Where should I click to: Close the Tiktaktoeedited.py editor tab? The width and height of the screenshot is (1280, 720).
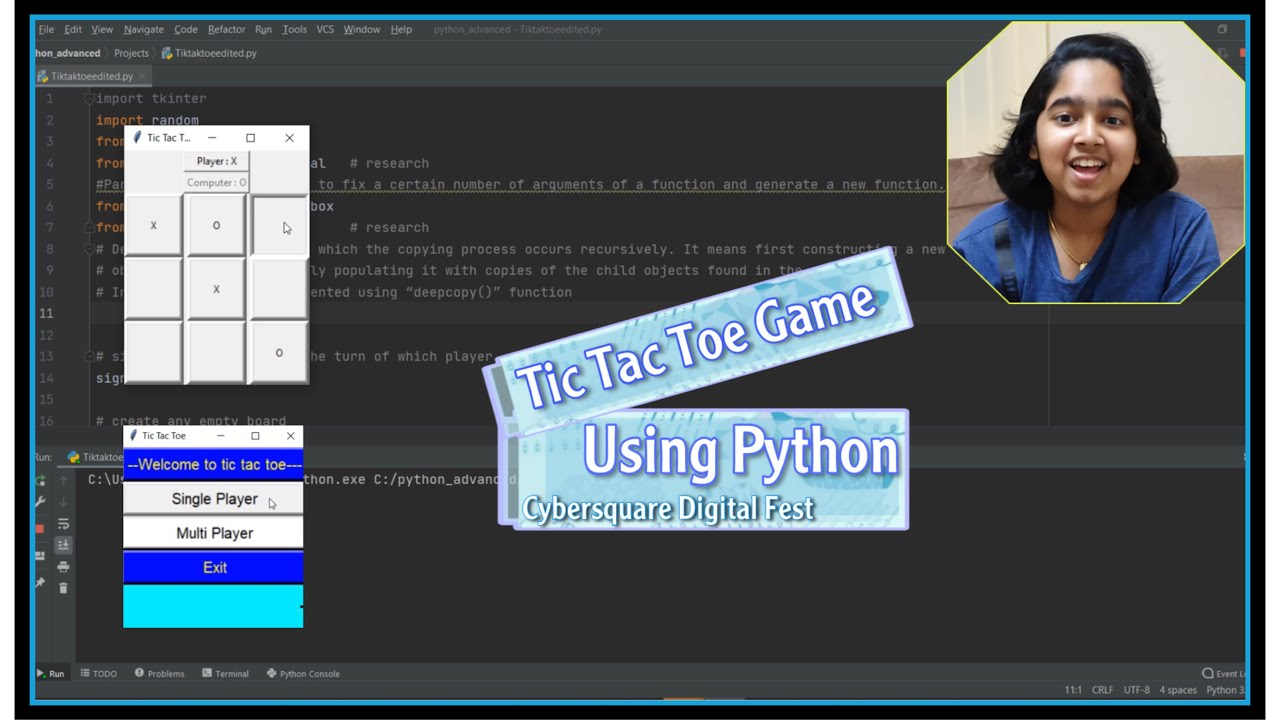pos(141,76)
